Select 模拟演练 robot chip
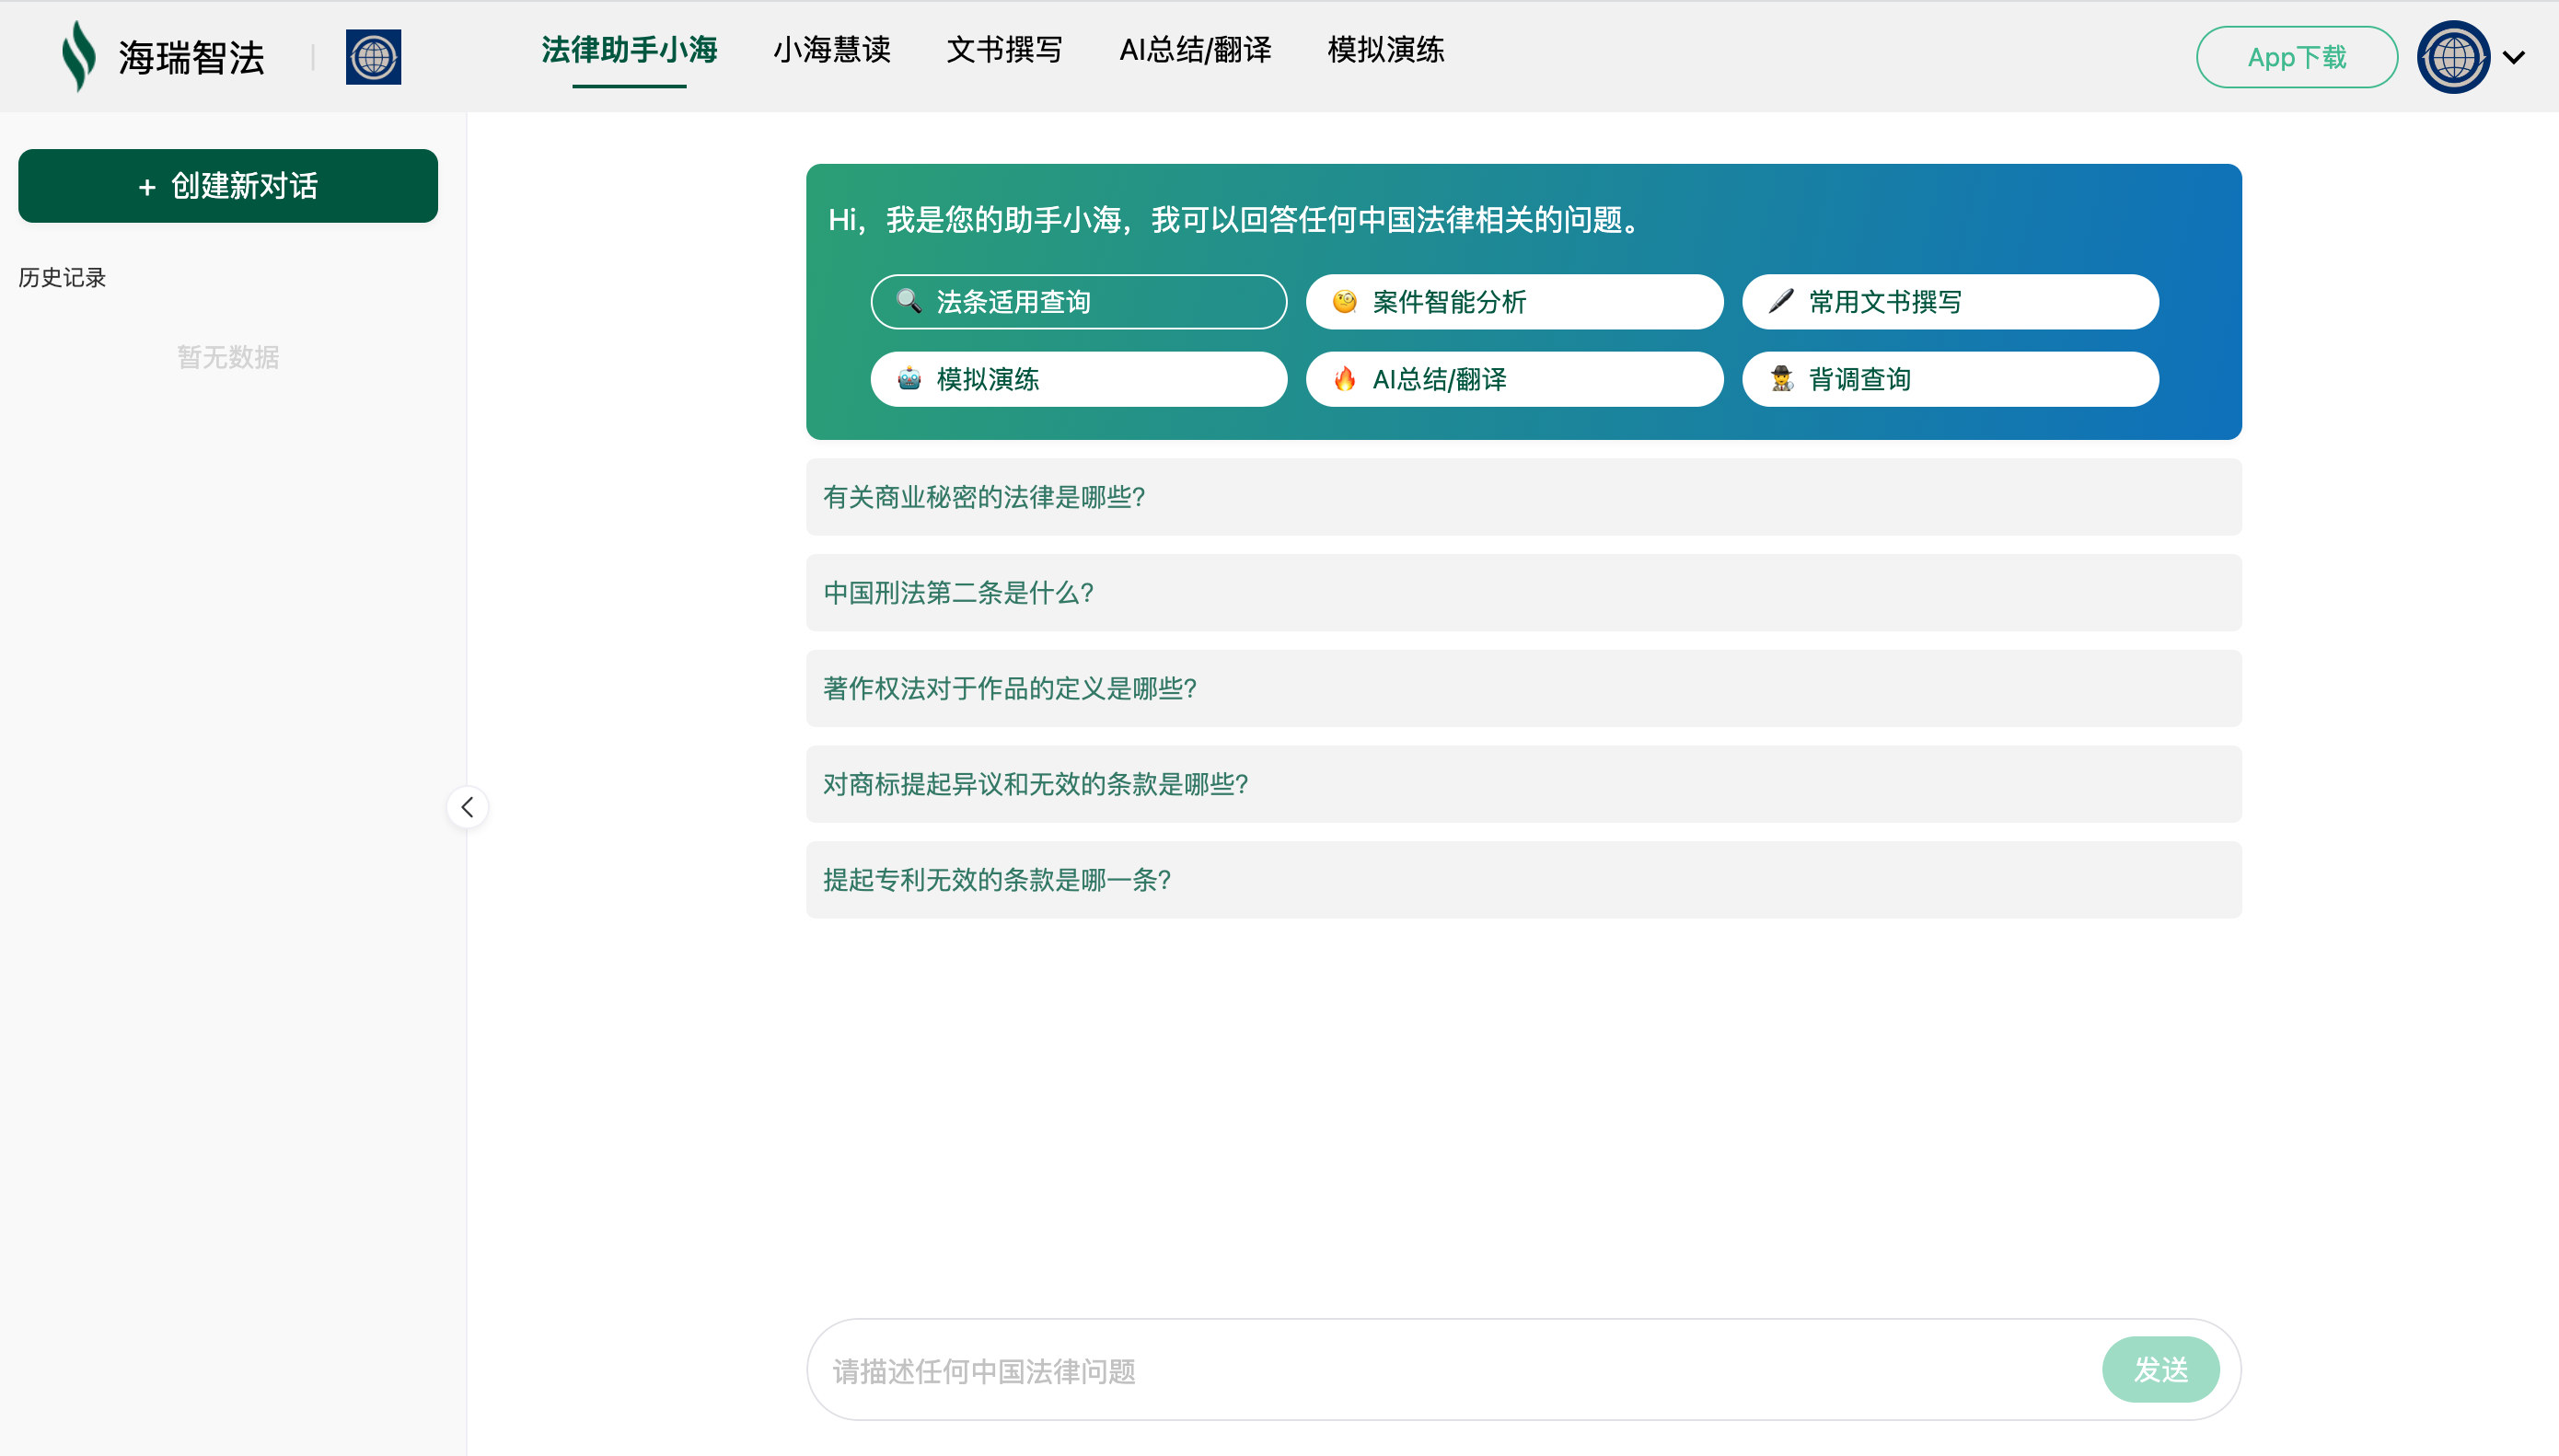Viewport: 2559px width, 1456px height. point(1078,379)
